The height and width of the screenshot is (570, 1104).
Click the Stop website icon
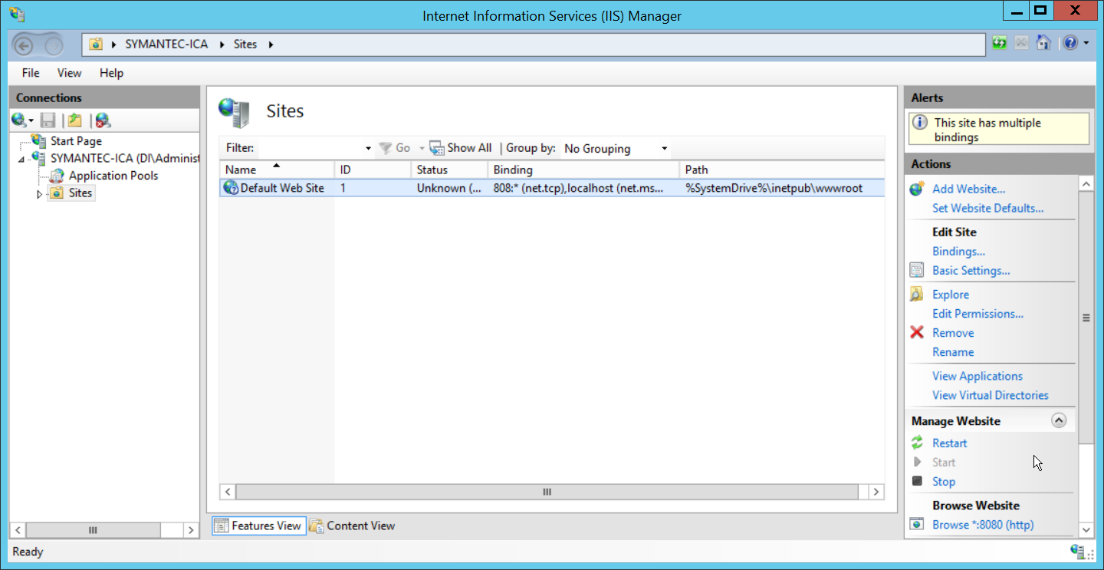917,482
